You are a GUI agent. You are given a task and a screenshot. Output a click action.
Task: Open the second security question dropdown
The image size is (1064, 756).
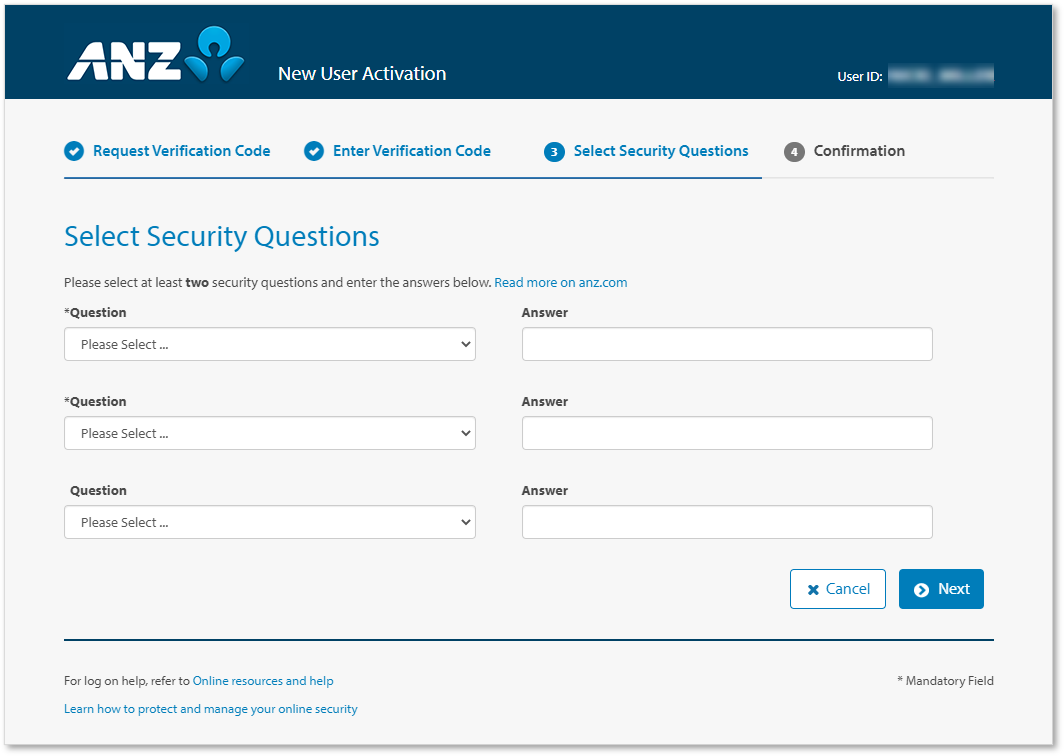(269, 432)
